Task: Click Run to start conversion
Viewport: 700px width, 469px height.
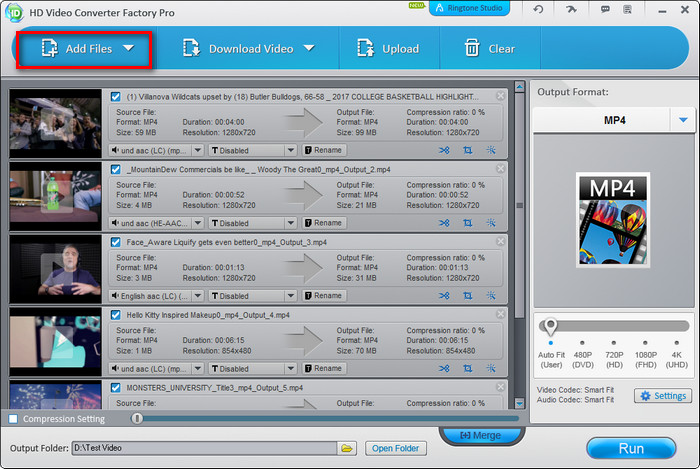Action: pyautogui.click(x=631, y=448)
